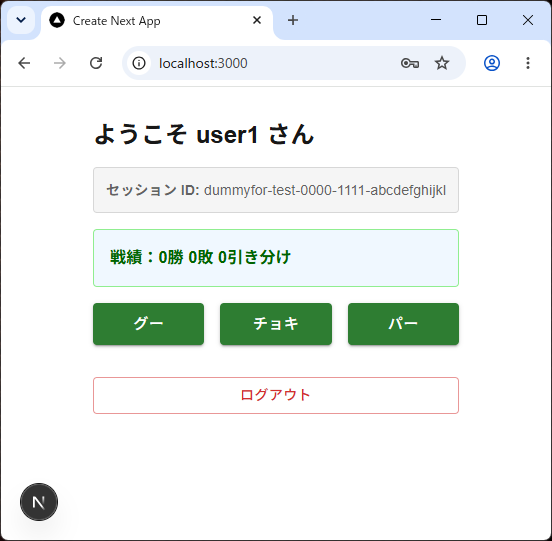This screenshot has height=541, width=552.
Task: Open new tab with plus icon
Action: tap(293, 20)
